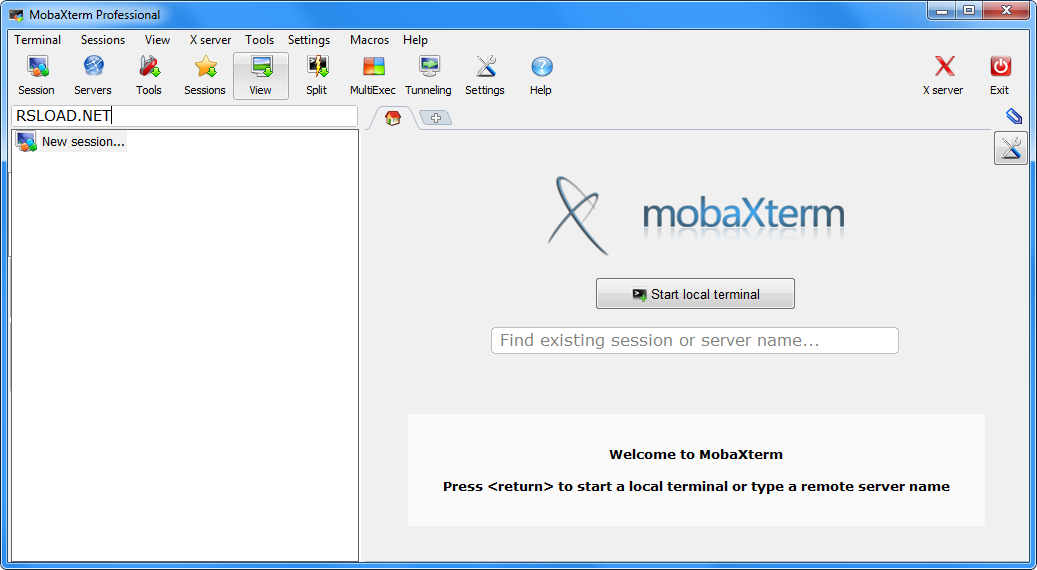Click the RSLOAD.NET quick search field

(x=185, y=116)
